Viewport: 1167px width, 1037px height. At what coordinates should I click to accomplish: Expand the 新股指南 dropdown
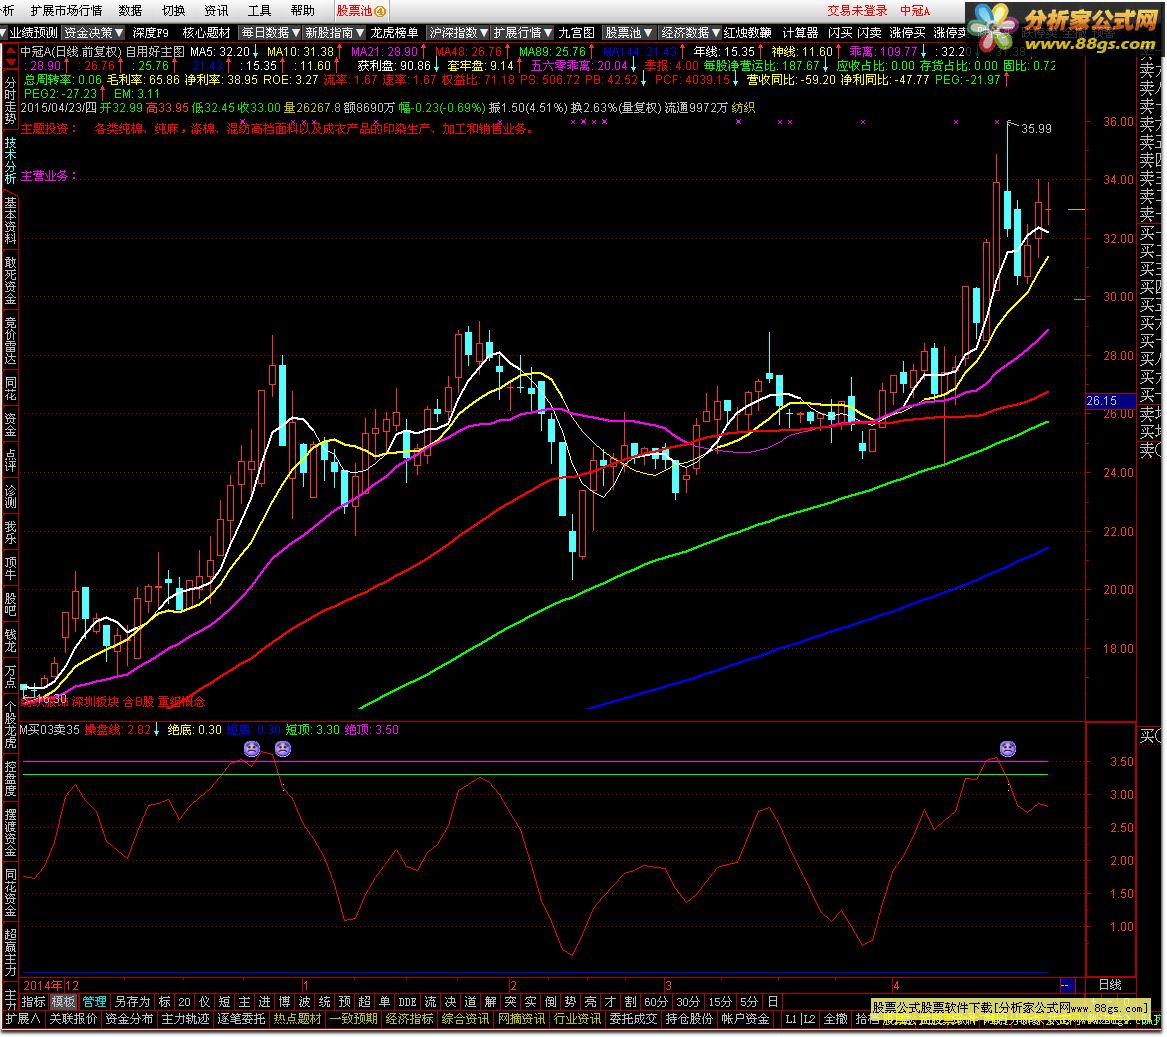click(334, 33)
